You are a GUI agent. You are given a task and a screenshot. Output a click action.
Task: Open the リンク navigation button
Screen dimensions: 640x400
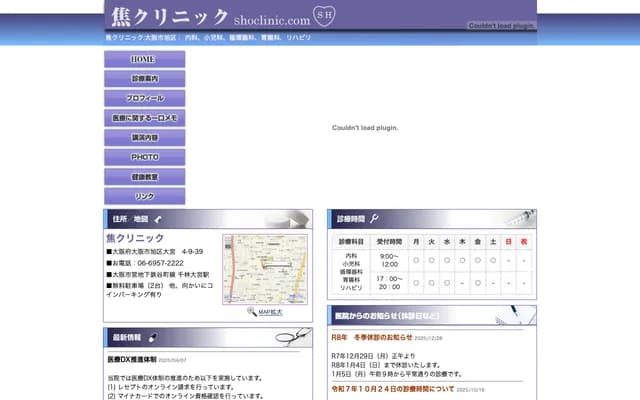144,196
